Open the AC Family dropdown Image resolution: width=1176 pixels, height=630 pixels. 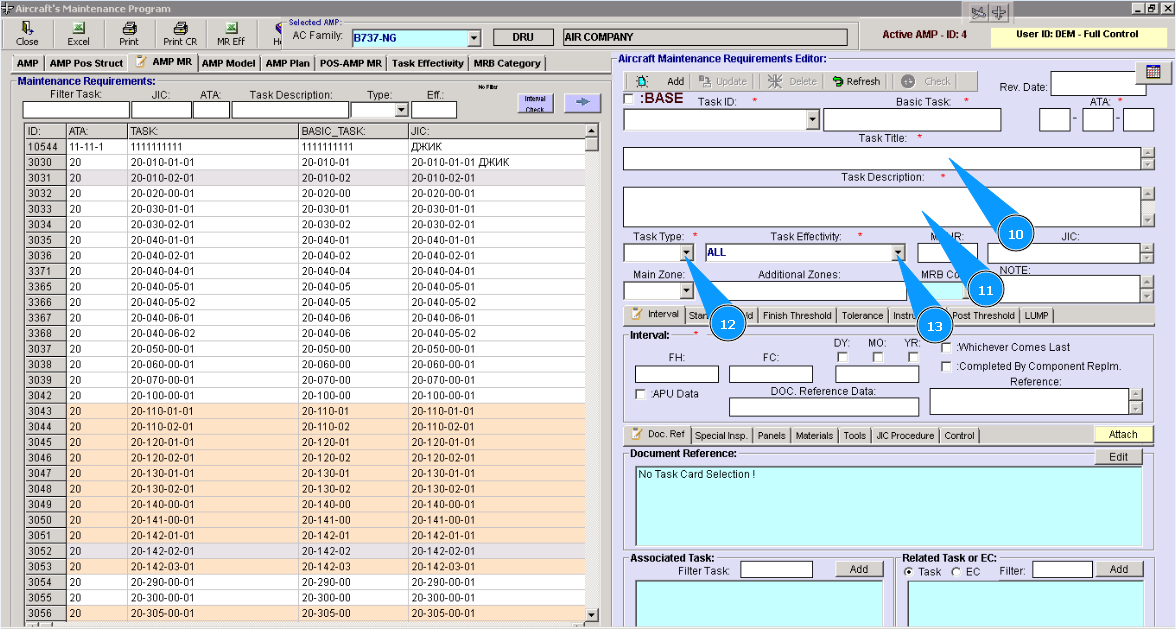[474, 39]
